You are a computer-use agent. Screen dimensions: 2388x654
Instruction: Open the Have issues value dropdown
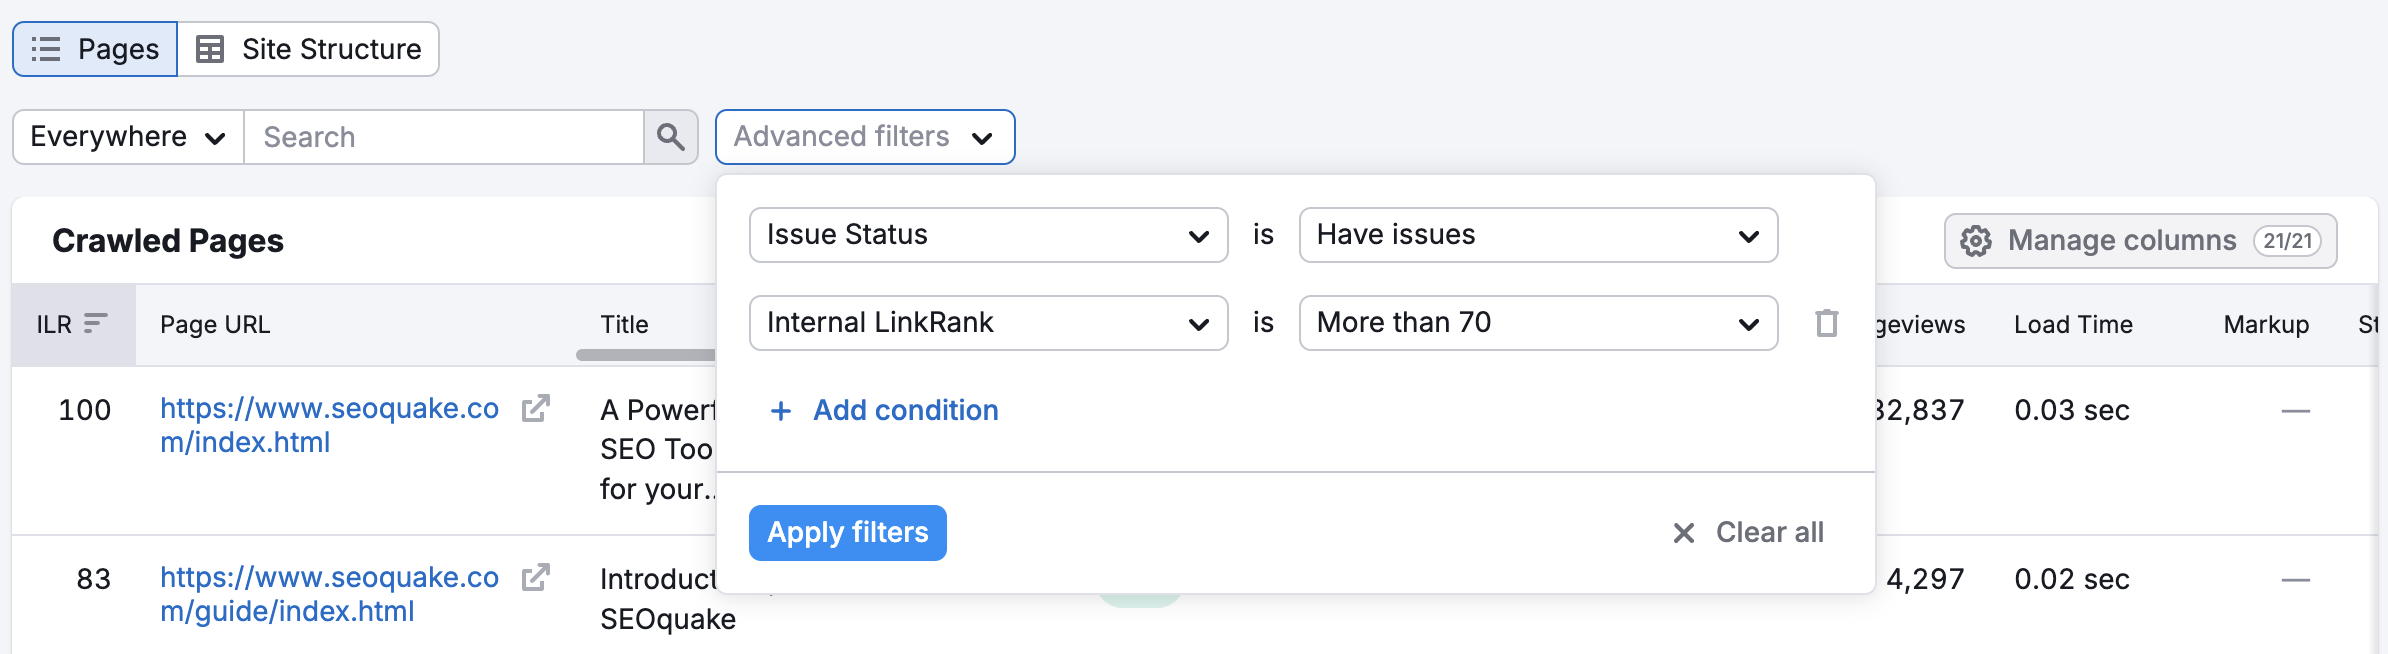1538,235
